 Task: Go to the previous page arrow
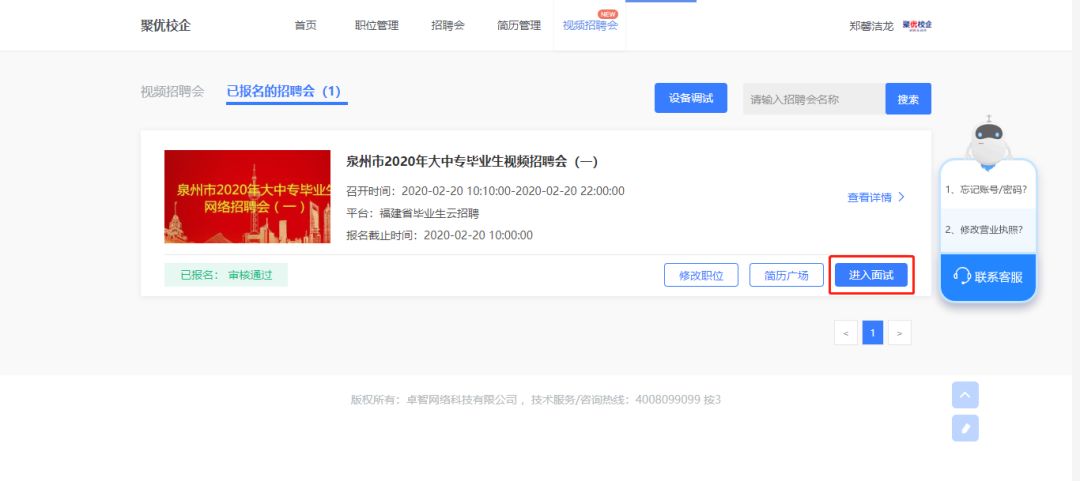(846, 333)
